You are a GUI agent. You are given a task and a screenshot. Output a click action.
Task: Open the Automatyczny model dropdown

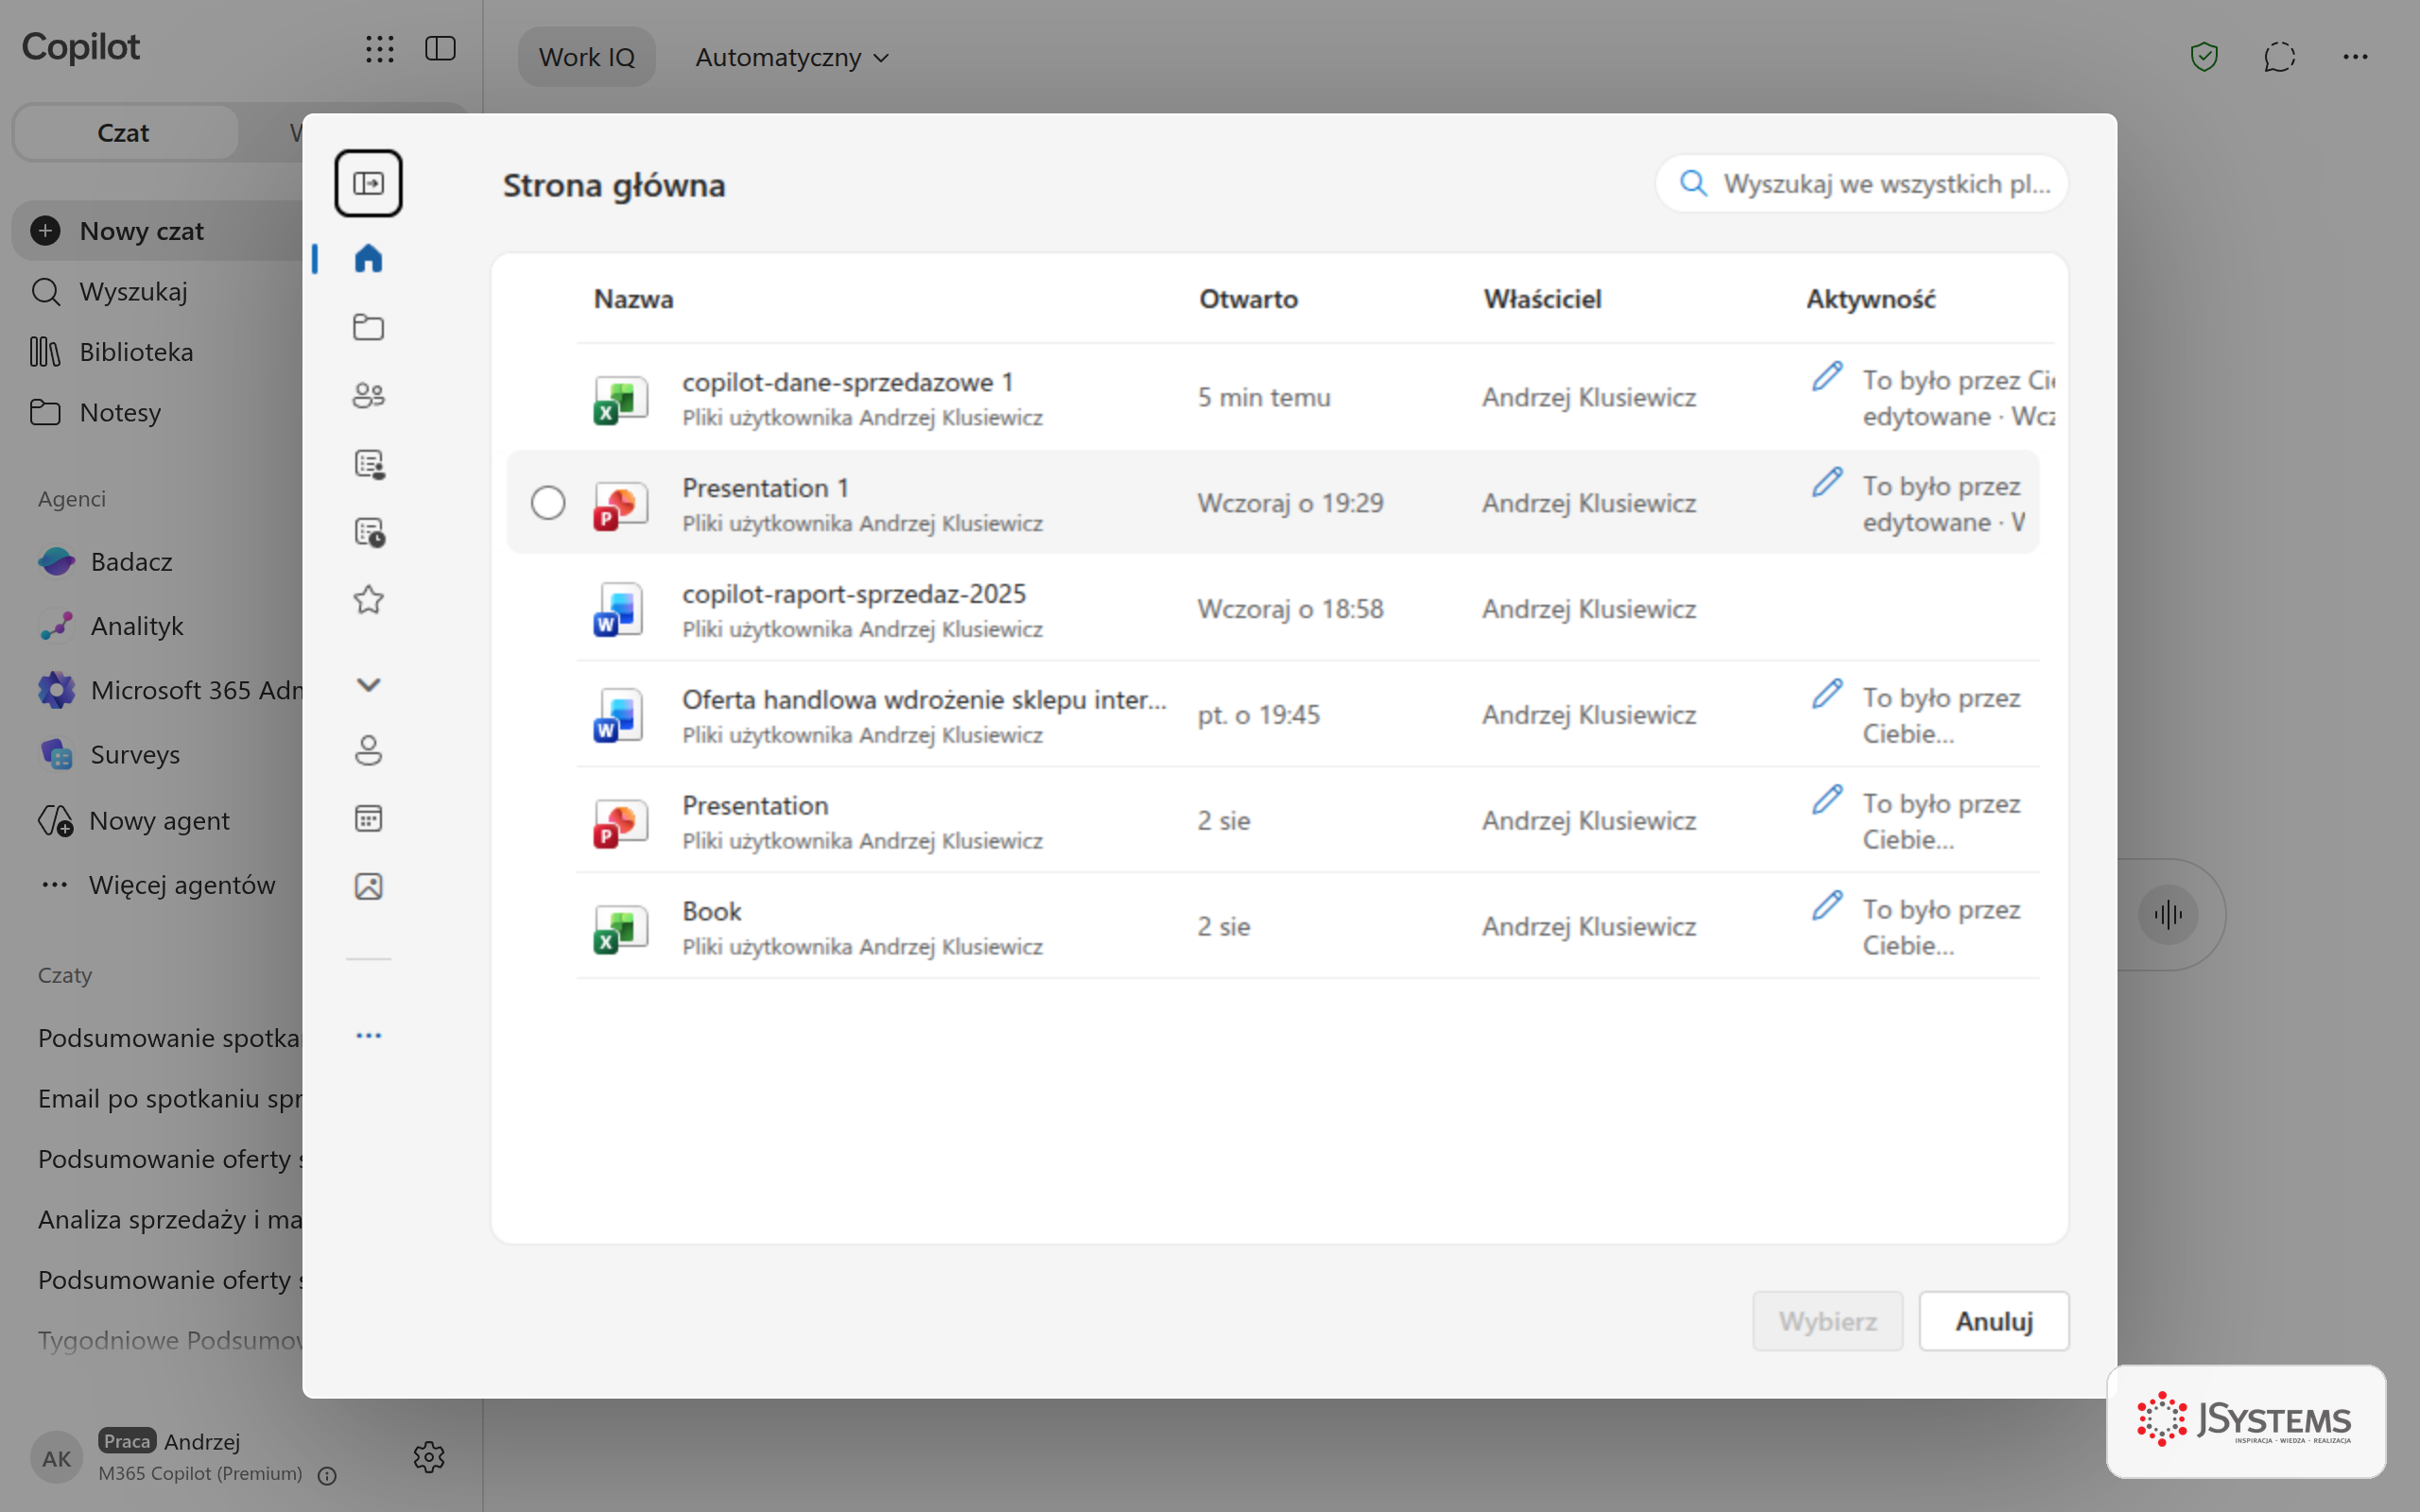(x=792, y=58)
